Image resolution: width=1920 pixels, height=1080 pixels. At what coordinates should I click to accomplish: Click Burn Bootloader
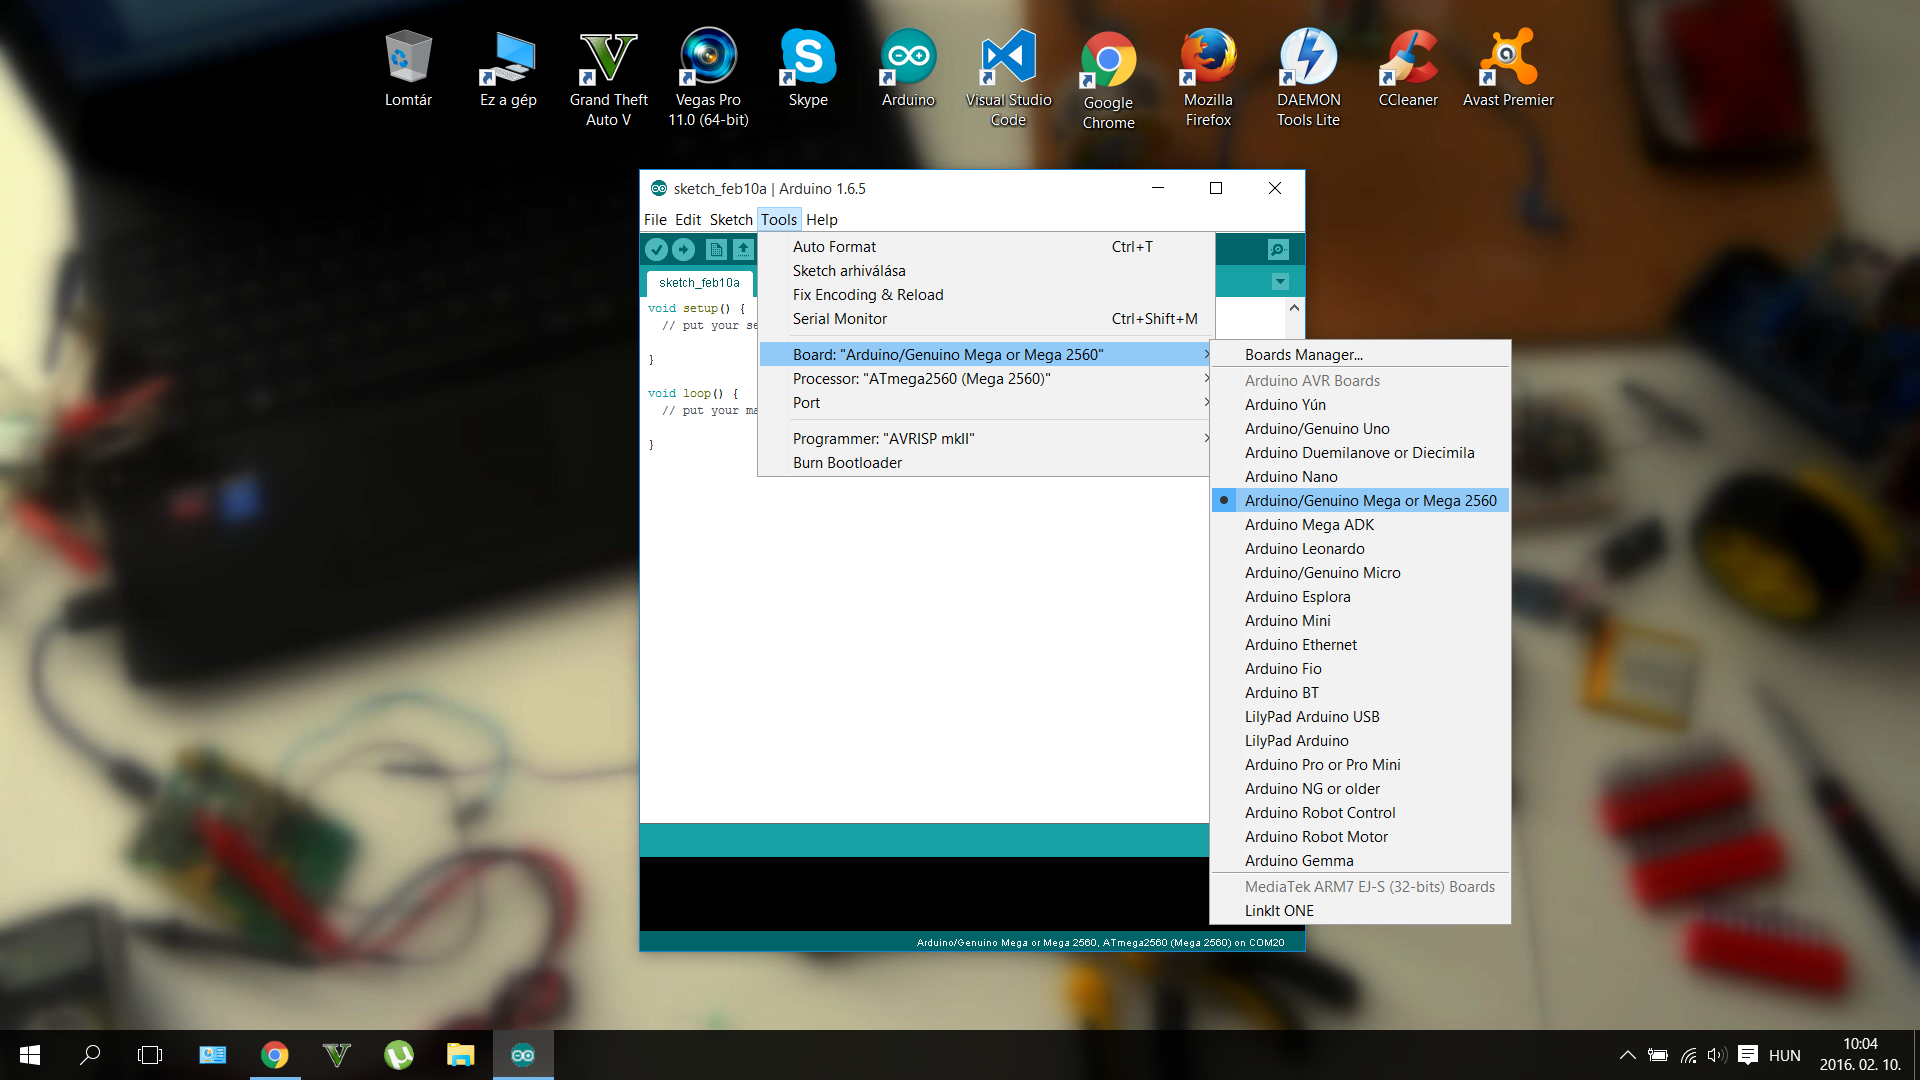(847, 463)
